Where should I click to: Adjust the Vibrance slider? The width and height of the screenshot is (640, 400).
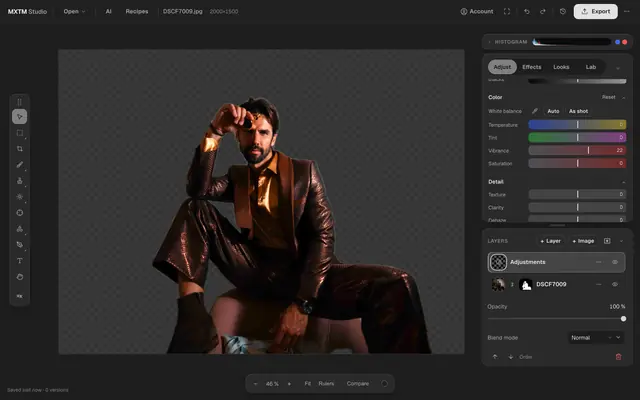[577, 150]
